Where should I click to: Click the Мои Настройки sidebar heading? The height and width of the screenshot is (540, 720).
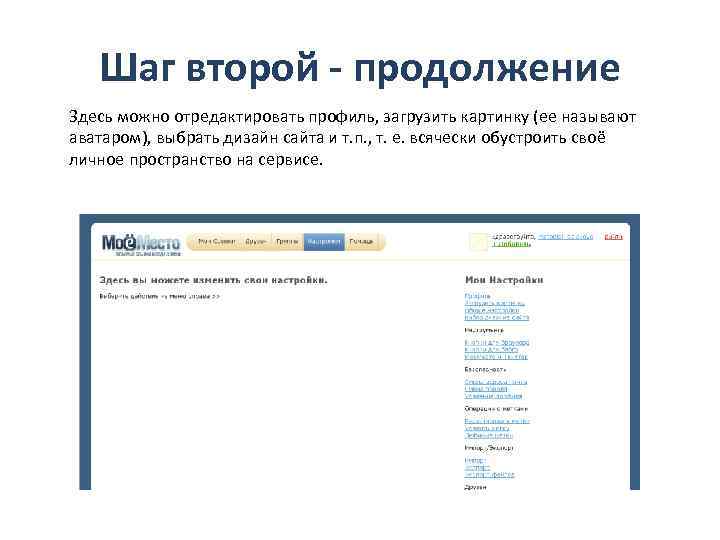[504, 280]
